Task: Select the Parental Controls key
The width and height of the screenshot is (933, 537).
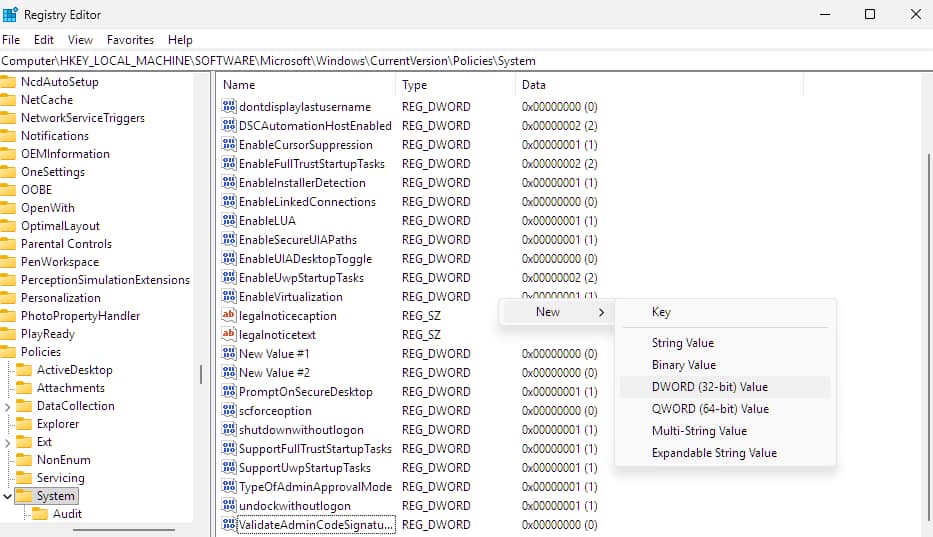Action: (66, 244)
